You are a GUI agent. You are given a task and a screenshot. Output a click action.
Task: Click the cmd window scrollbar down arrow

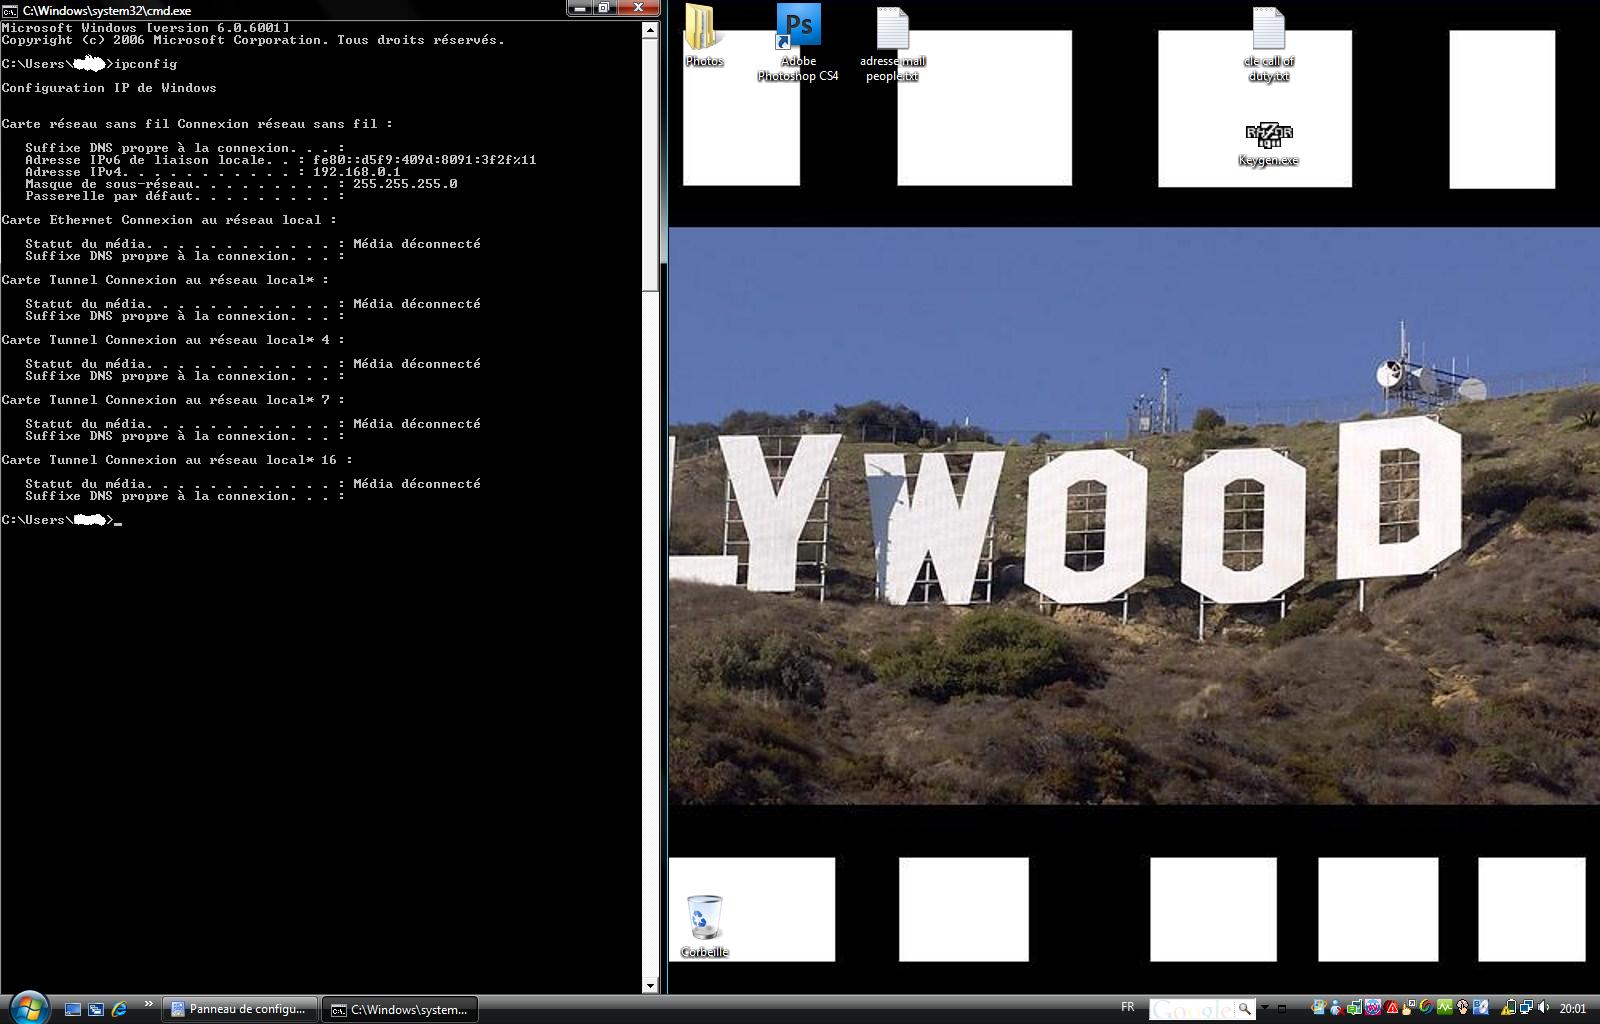(x=650, y=985)
